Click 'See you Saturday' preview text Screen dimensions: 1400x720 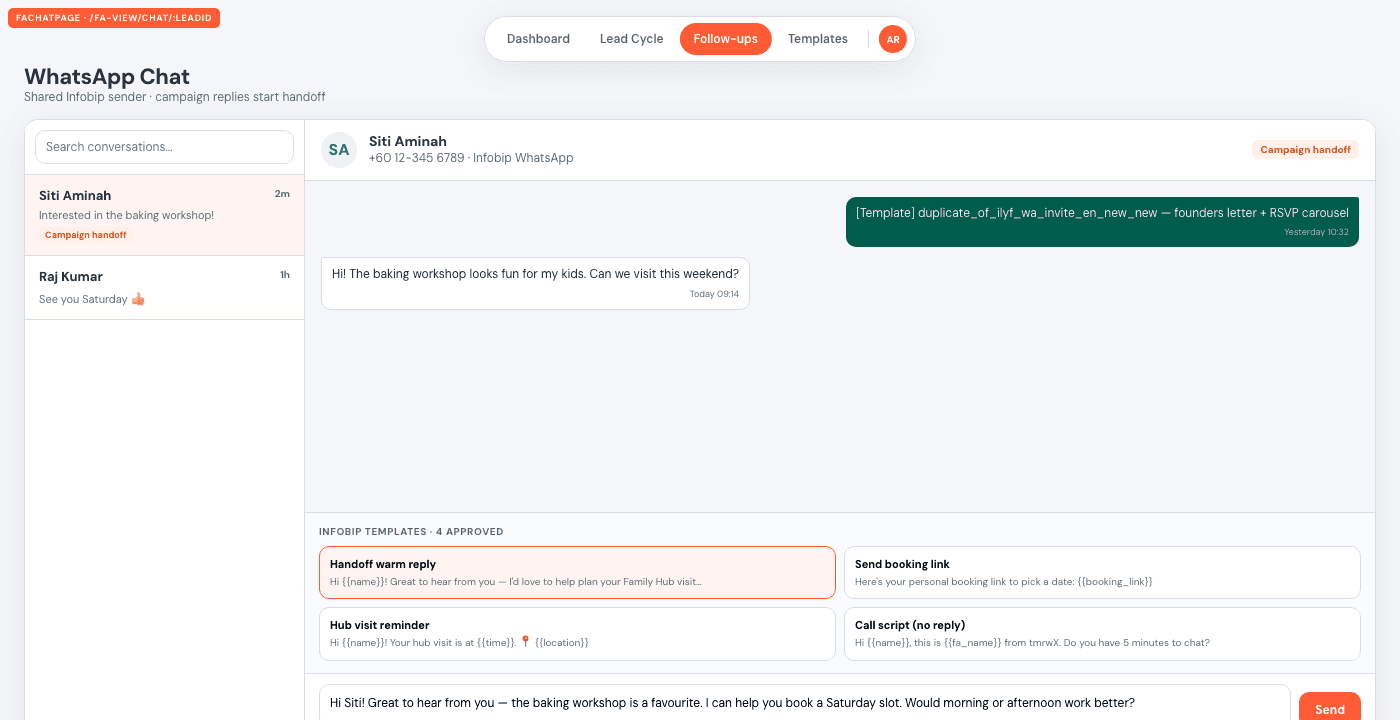tap(92, 299)
